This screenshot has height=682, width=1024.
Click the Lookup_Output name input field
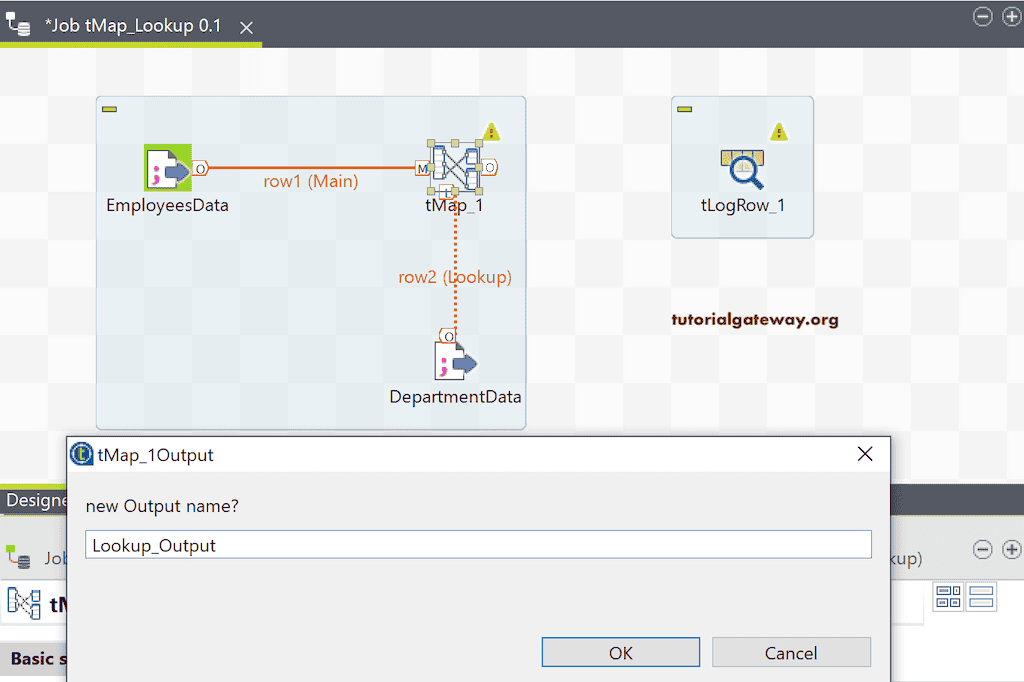tap(478, 545)
